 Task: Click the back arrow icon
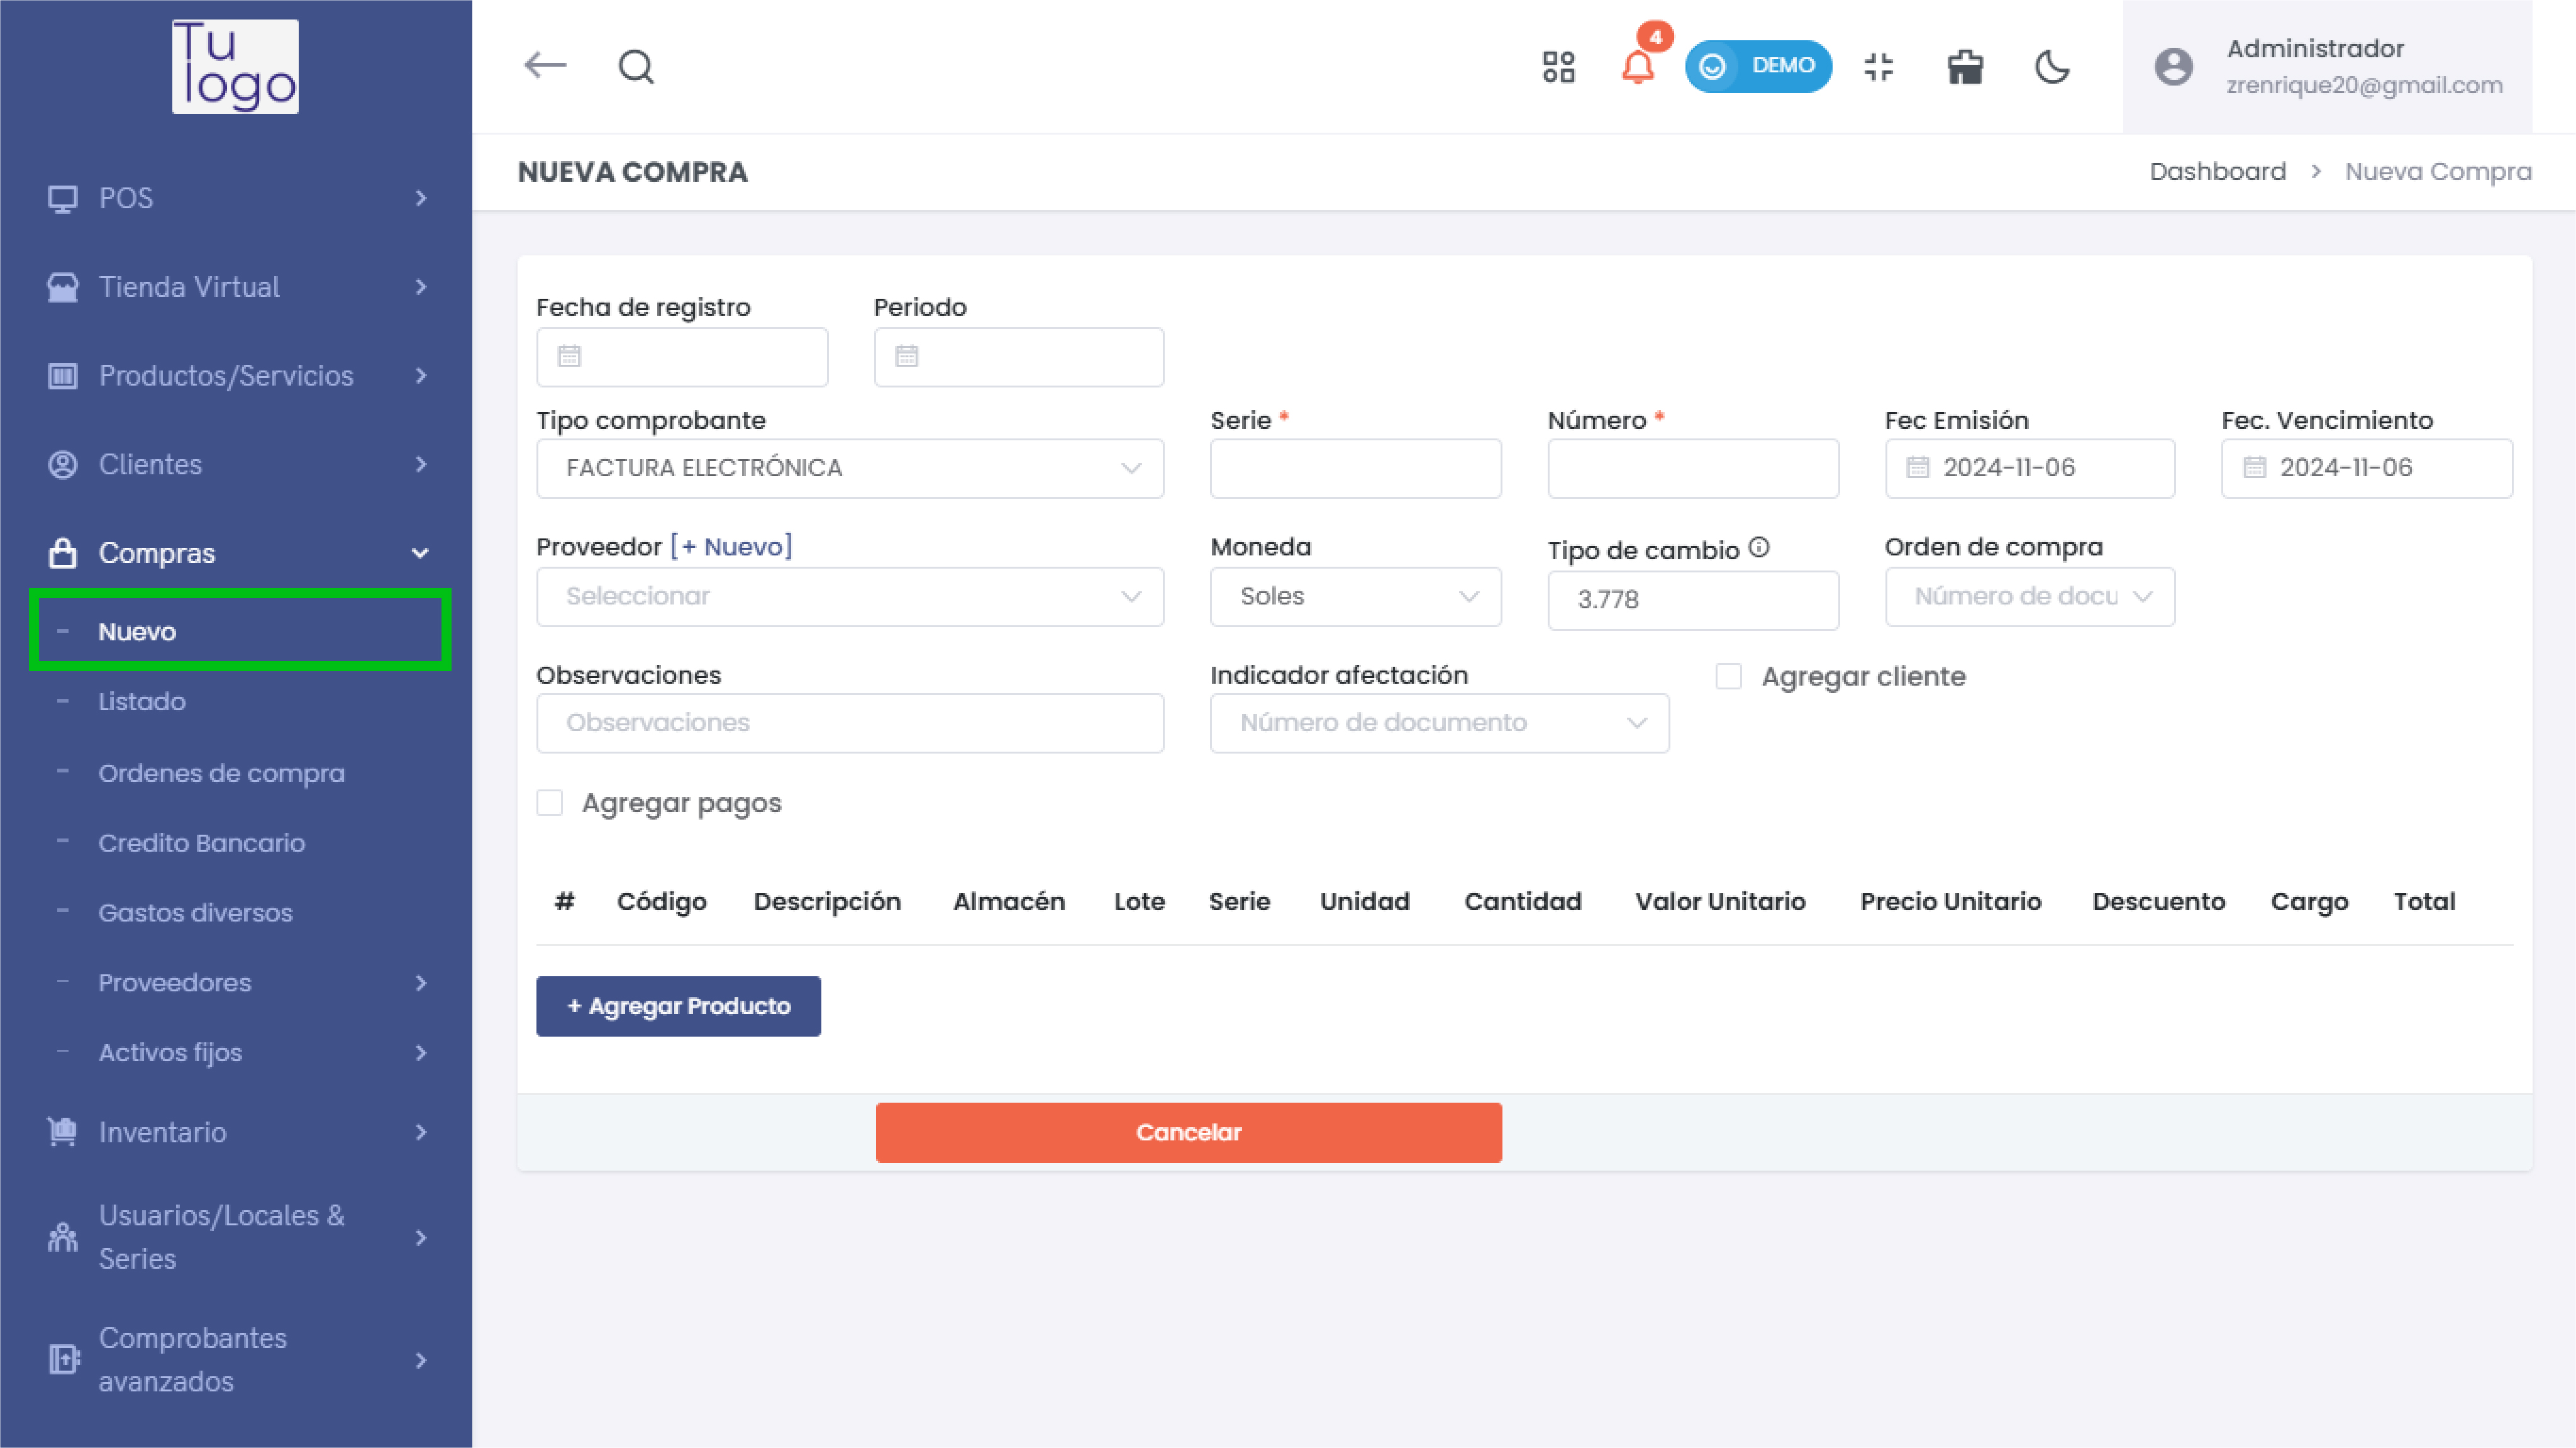[545, 66]
